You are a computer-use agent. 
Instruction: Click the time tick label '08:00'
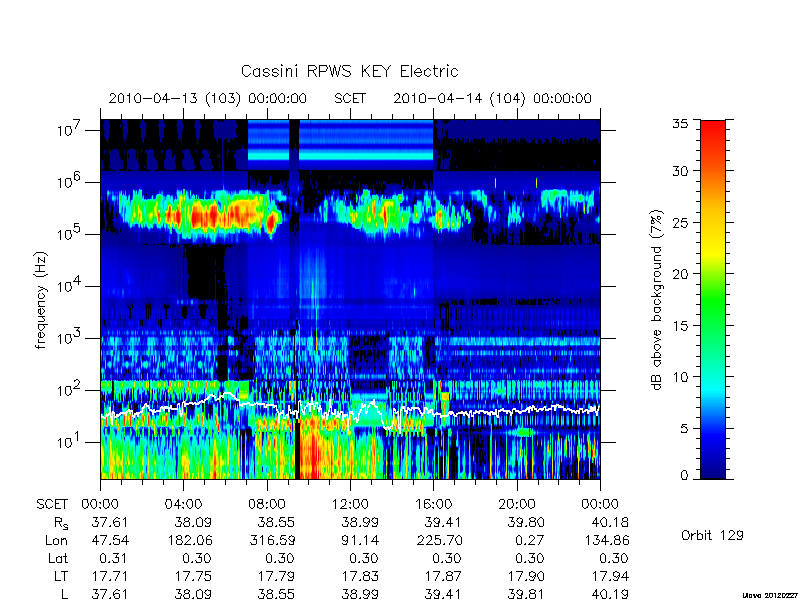pyautogui.click(x=267, y=504)
